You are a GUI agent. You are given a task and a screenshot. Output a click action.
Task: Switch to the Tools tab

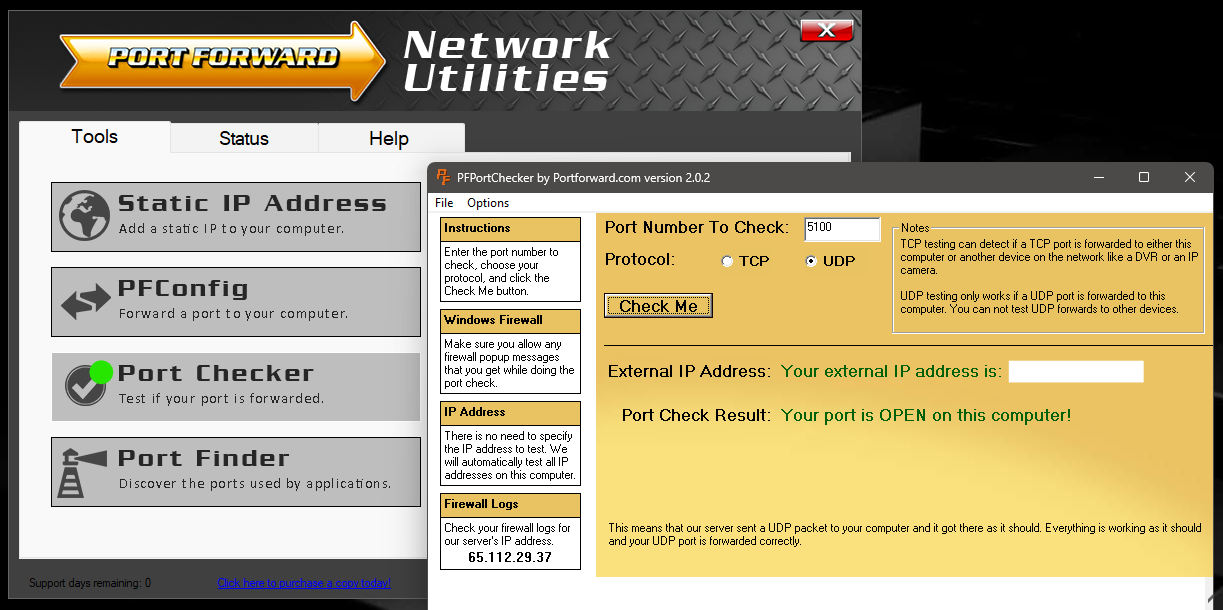95,137
